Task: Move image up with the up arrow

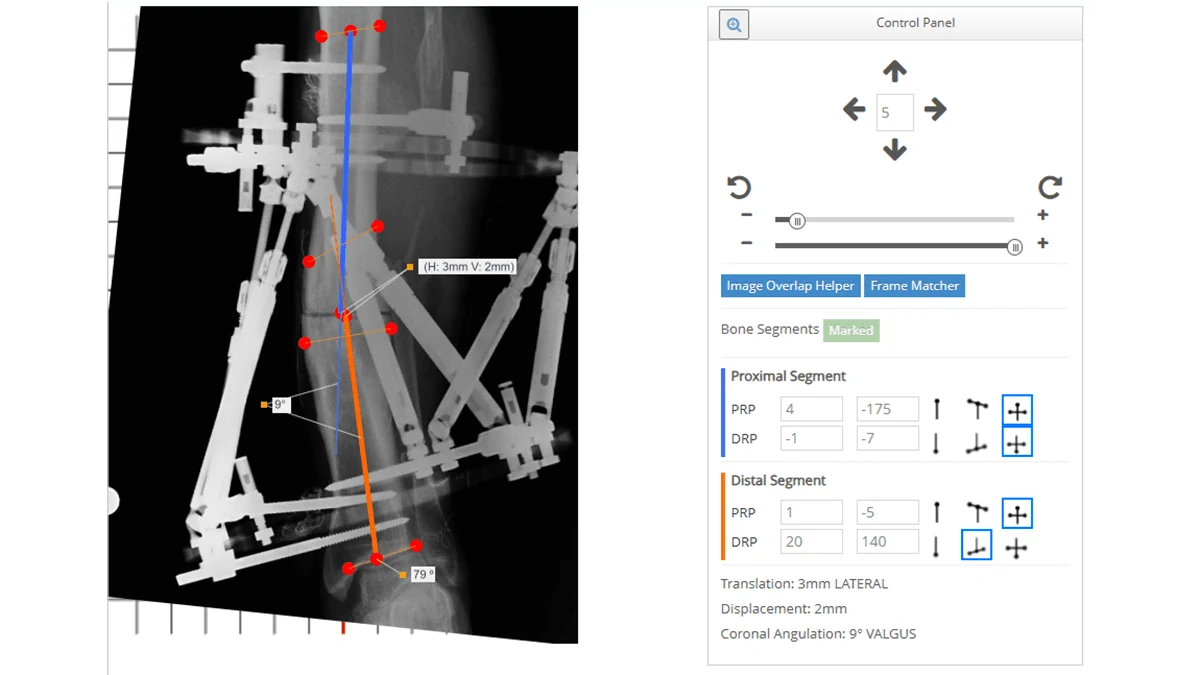Action: (895, 71)
